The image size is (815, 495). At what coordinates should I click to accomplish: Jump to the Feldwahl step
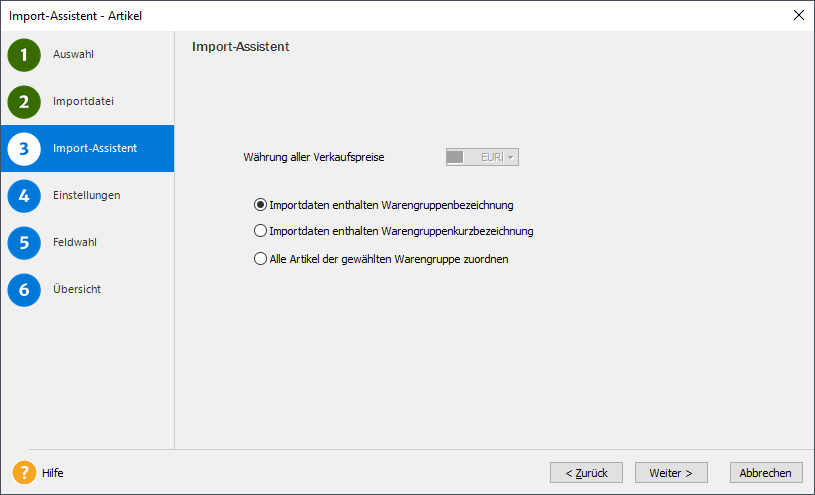75,242
